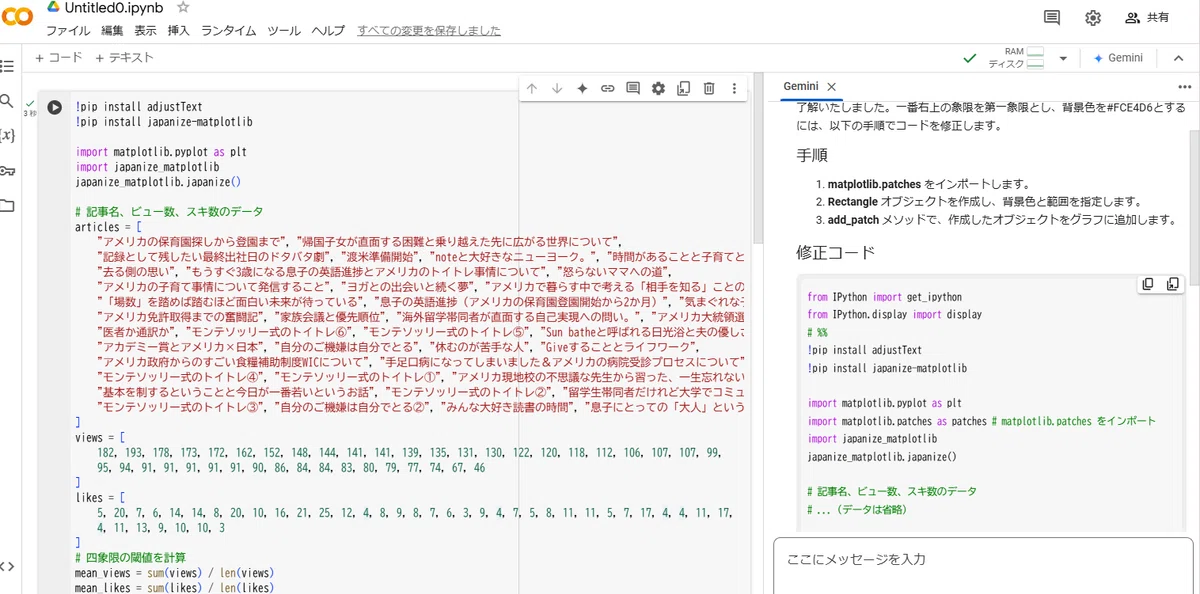Screen dimensions: 1200x594
Task: Open the table of contents sidebar
Action: point(8,67)
